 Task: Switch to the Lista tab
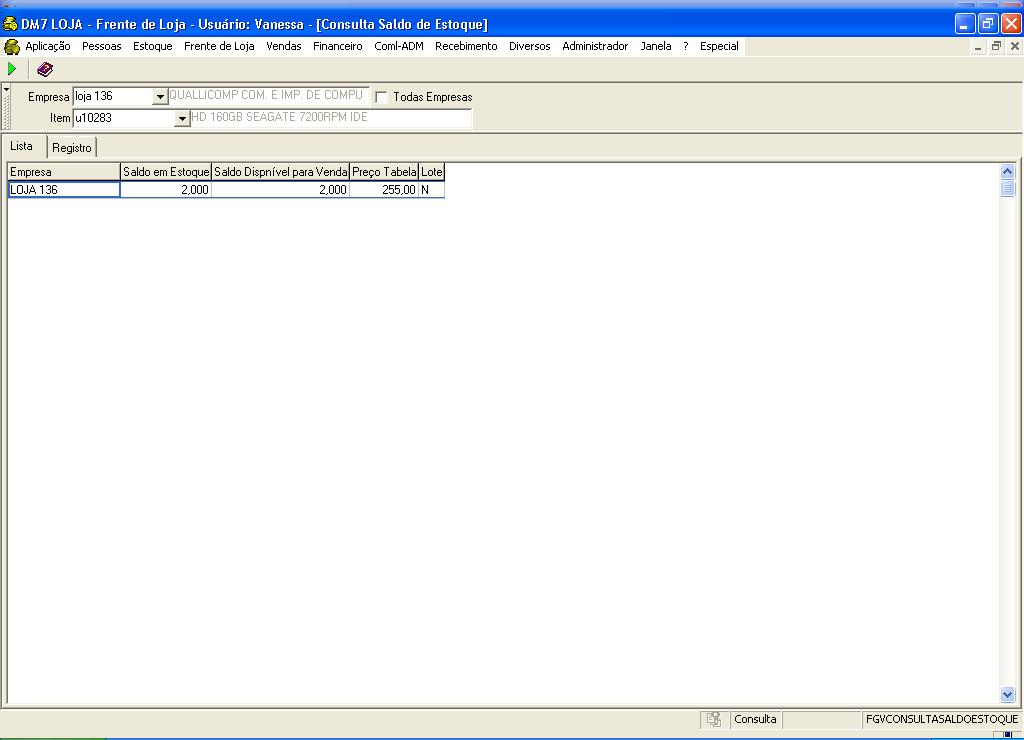[x=22, y=146]
